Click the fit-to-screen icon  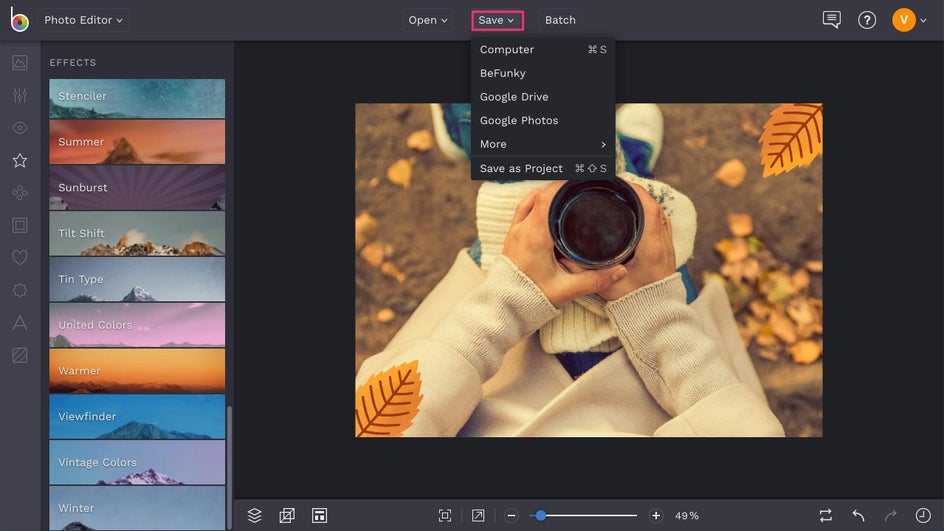(x=445, y=515)
